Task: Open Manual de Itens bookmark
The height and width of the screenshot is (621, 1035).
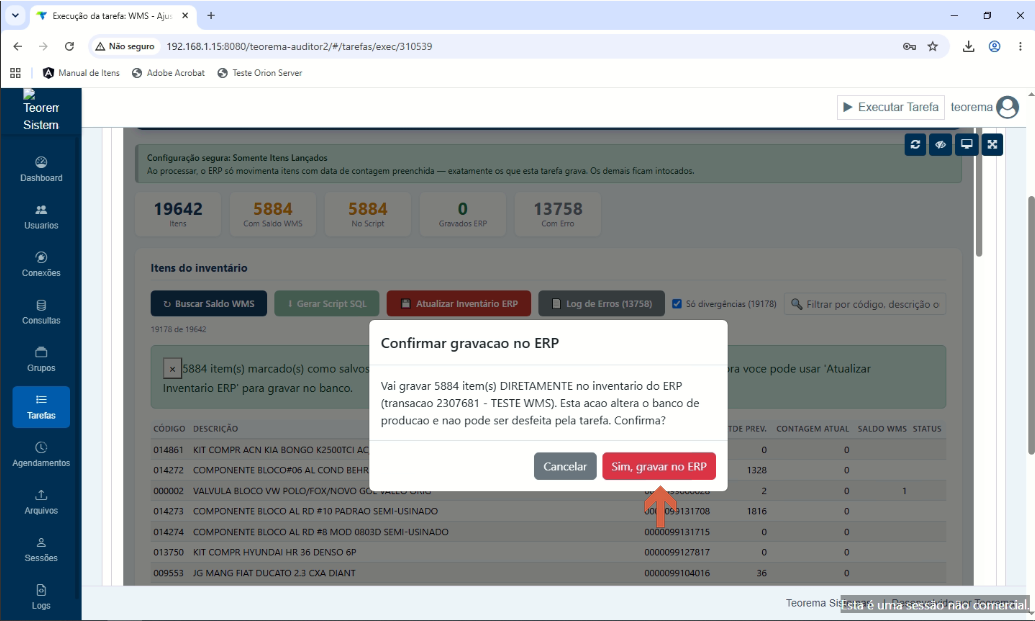Action: click(81, 73)
